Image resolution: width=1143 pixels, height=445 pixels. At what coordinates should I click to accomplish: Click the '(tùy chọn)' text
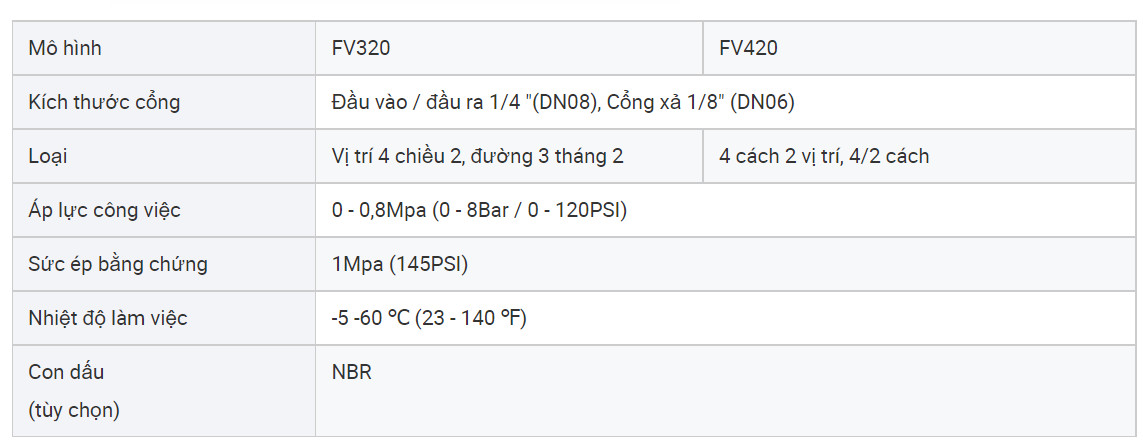(x=74, y=409)
